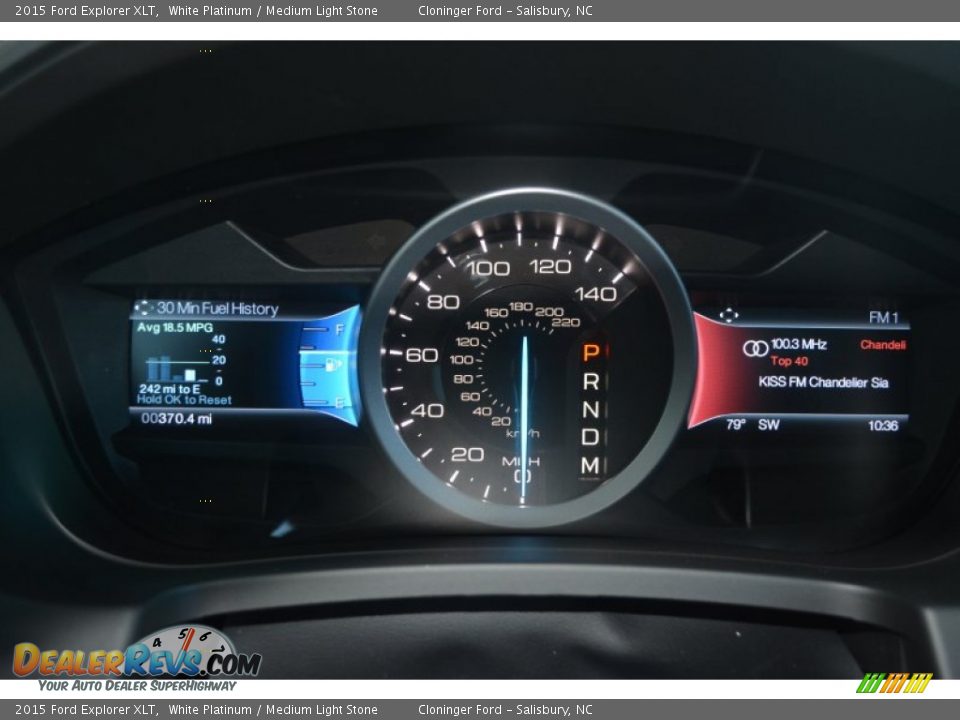Click the four-way navigation arrows on radio display
This screenshot has height=720, width=960.
tap(728, 316)
